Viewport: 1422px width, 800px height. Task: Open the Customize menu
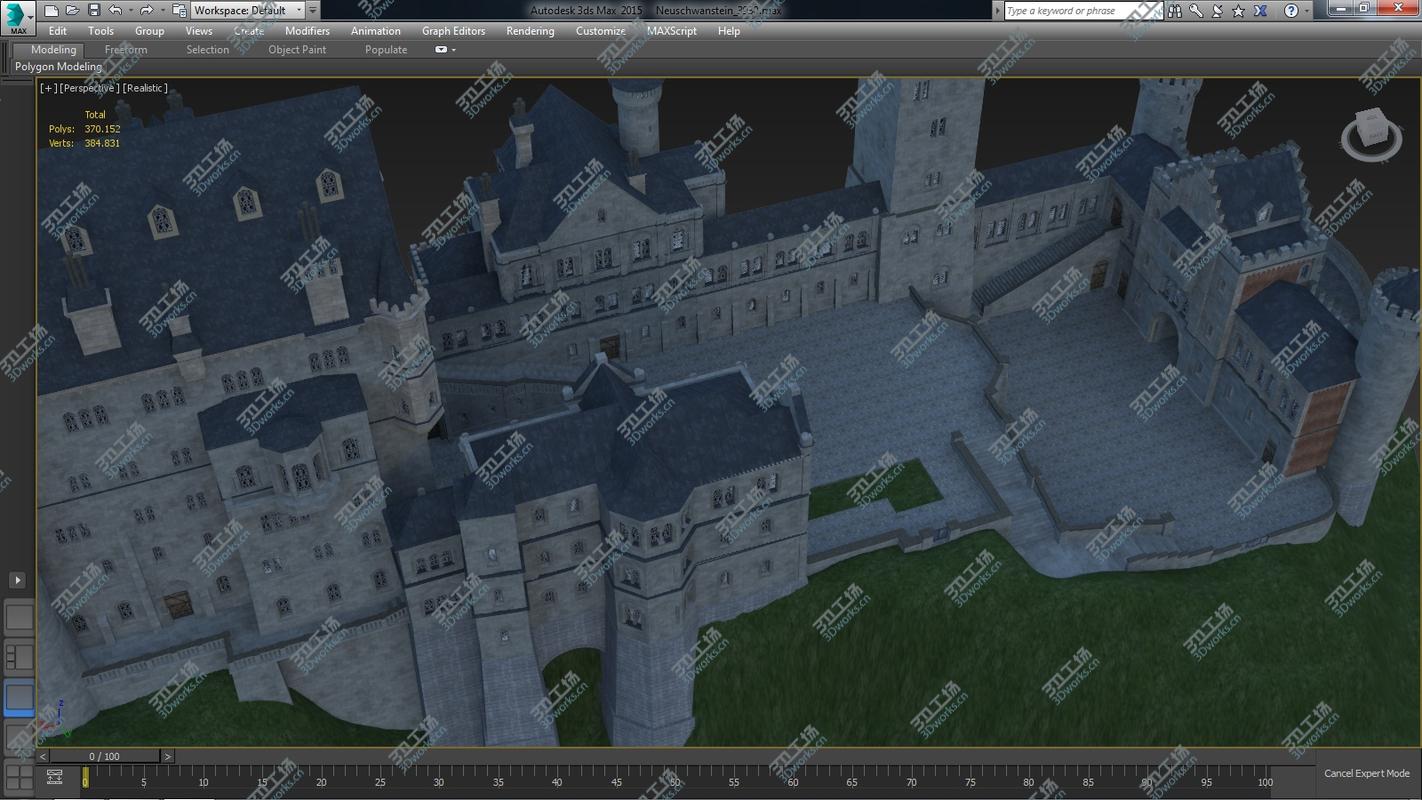point(601,31)
